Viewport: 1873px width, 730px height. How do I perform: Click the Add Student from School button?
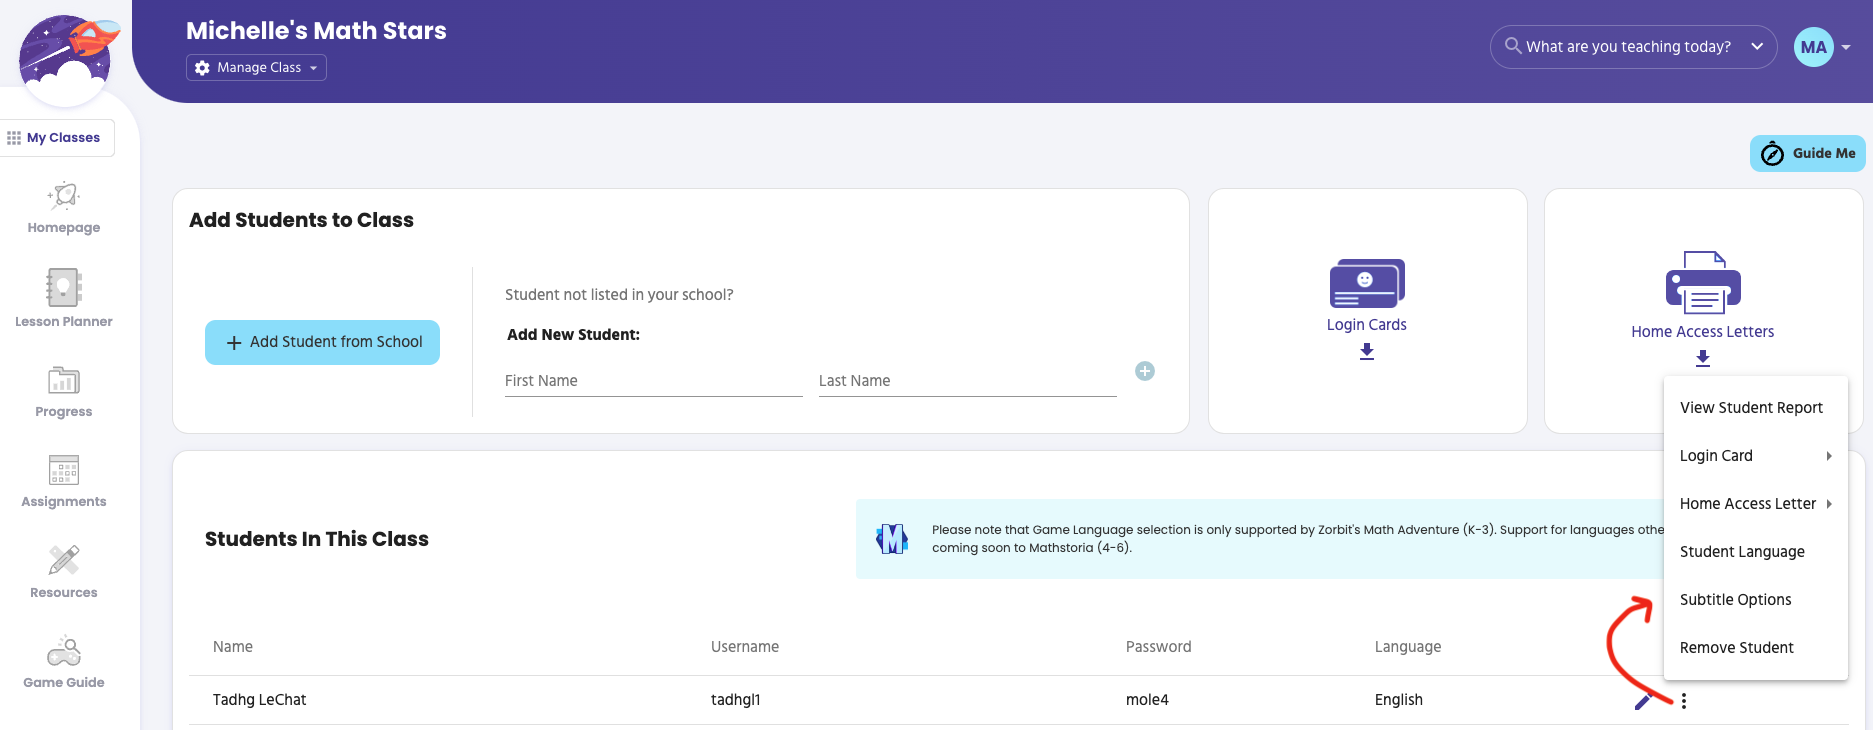click(x=322, y=342)
